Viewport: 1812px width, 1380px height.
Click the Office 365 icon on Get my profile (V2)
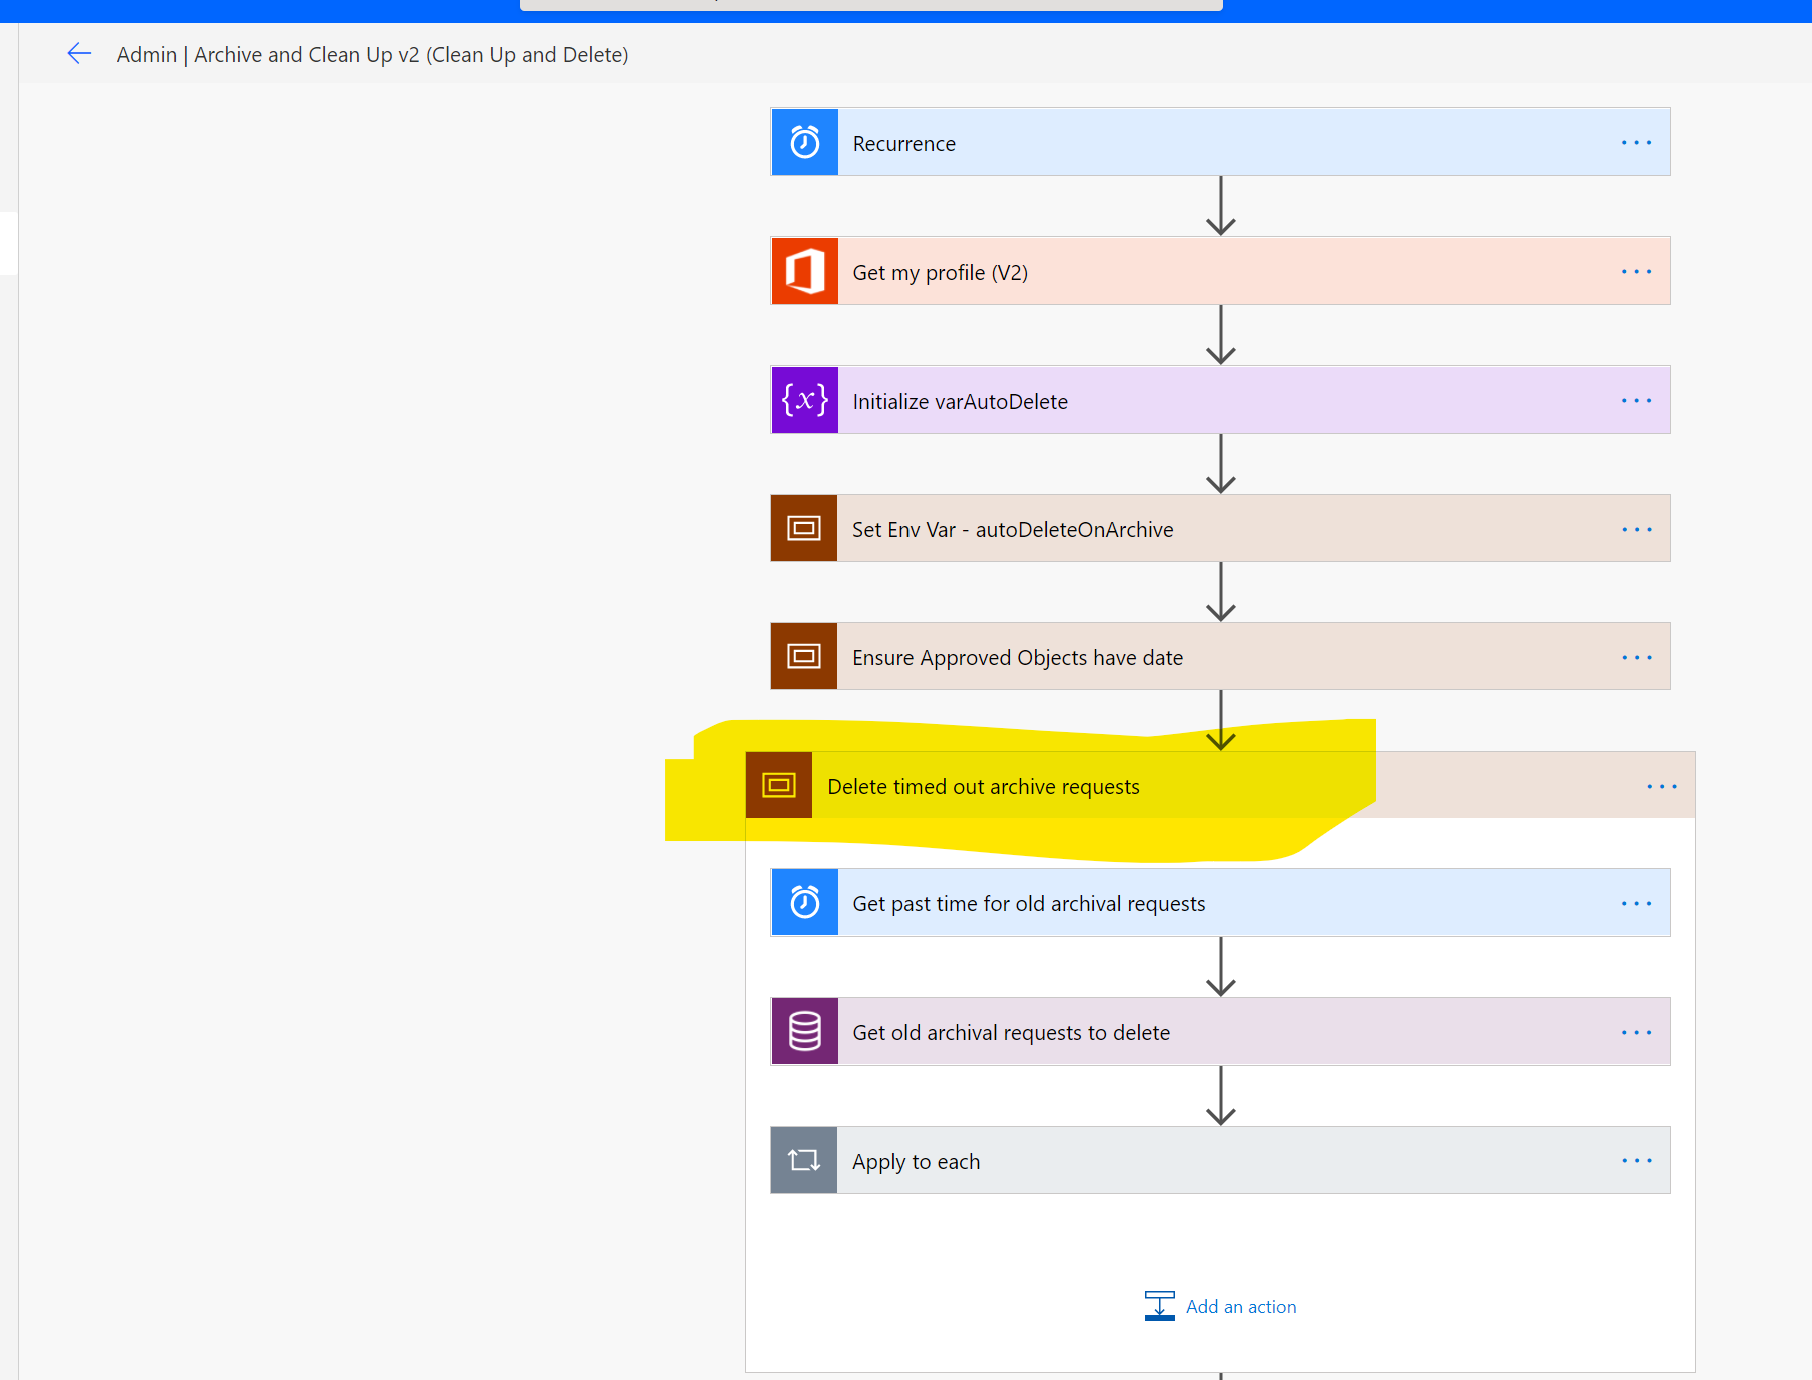click(x=804, y=271)
